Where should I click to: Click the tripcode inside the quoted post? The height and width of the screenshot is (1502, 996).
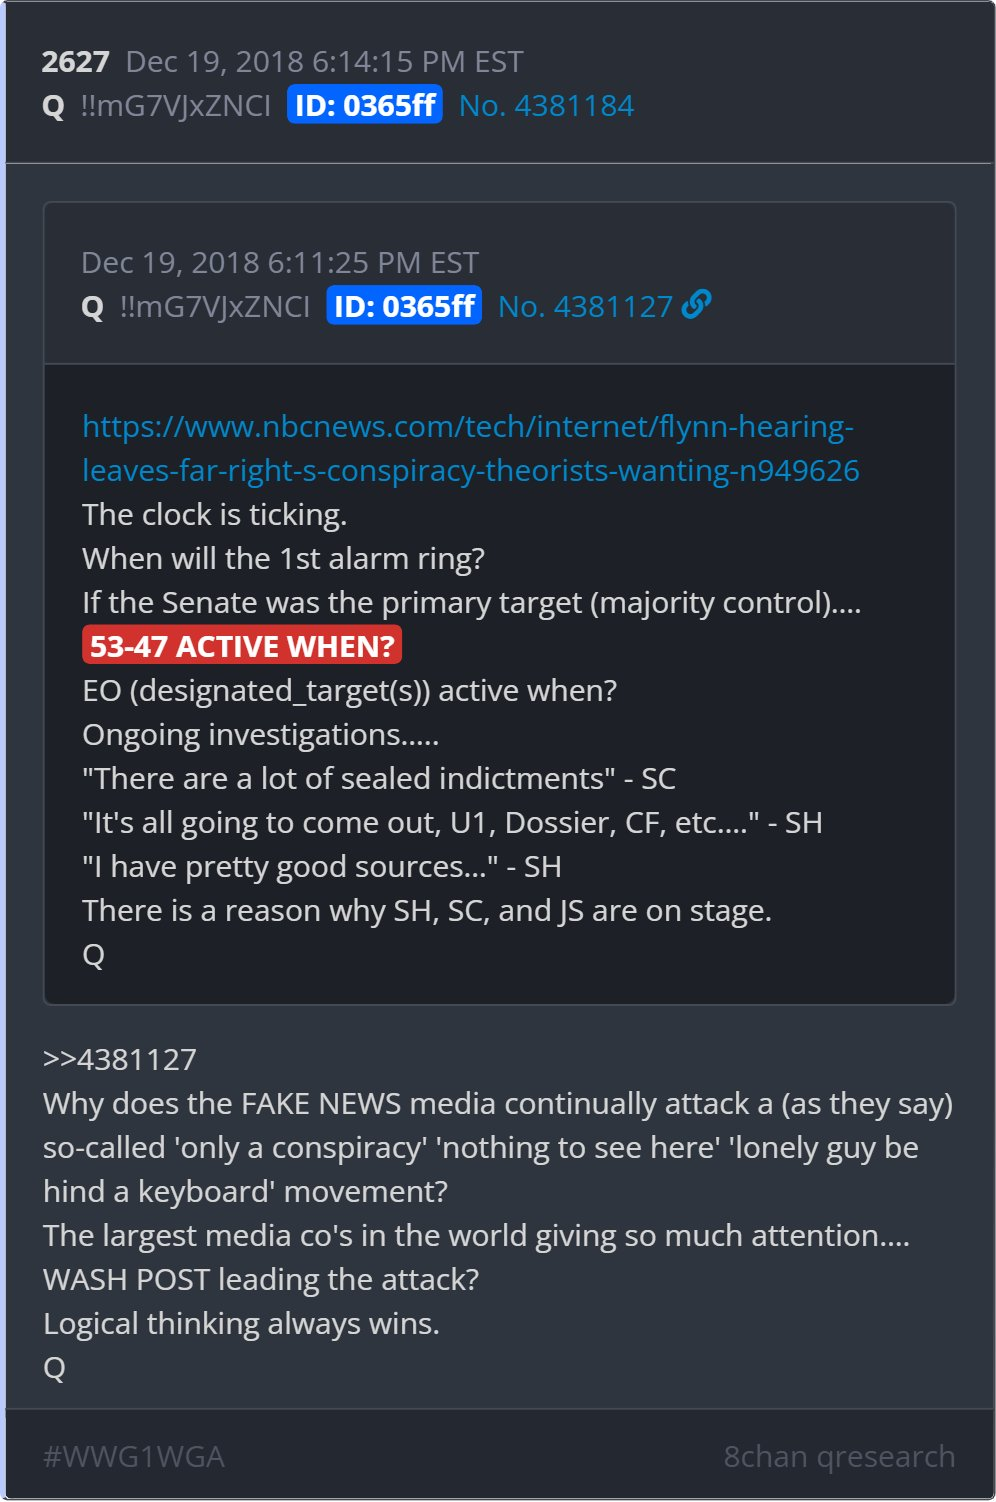pyautogui.click(x=215, y=307)
